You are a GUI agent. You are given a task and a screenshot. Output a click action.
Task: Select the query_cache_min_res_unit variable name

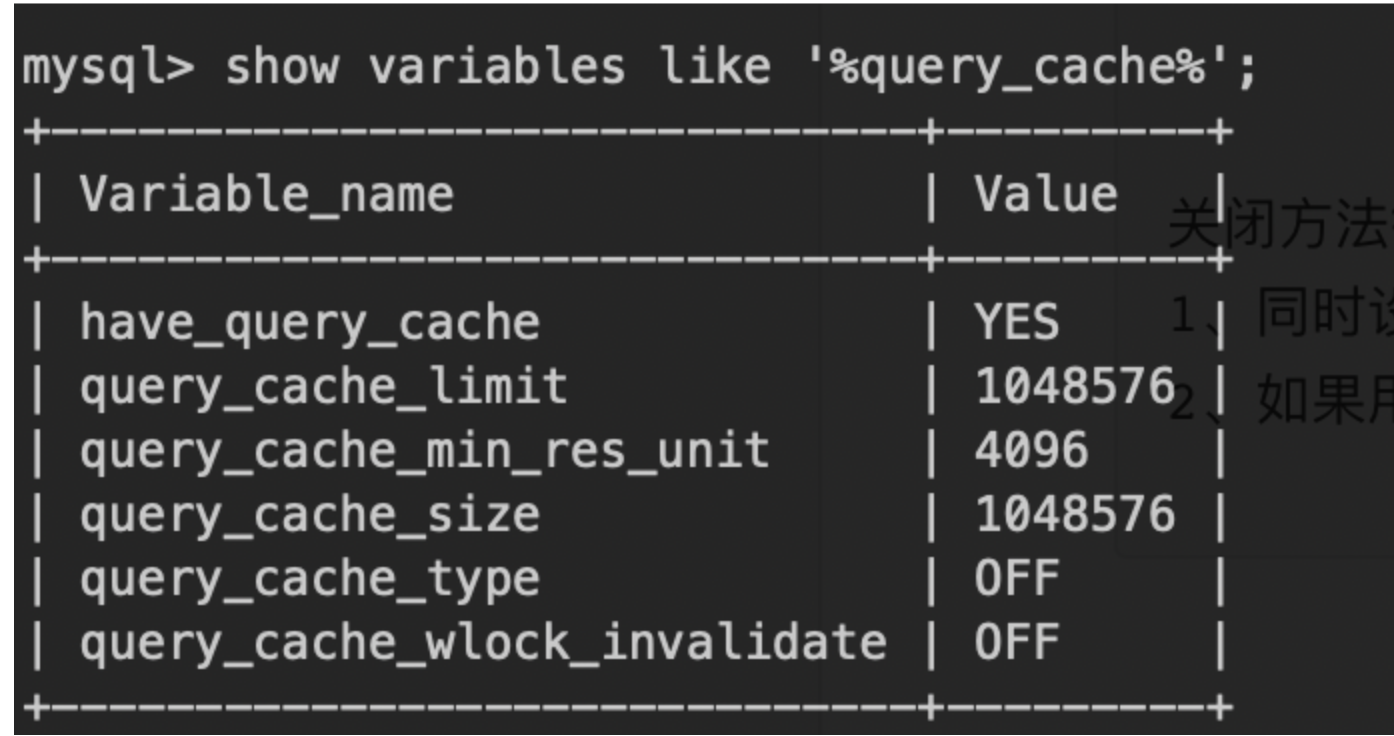(425, 451)
